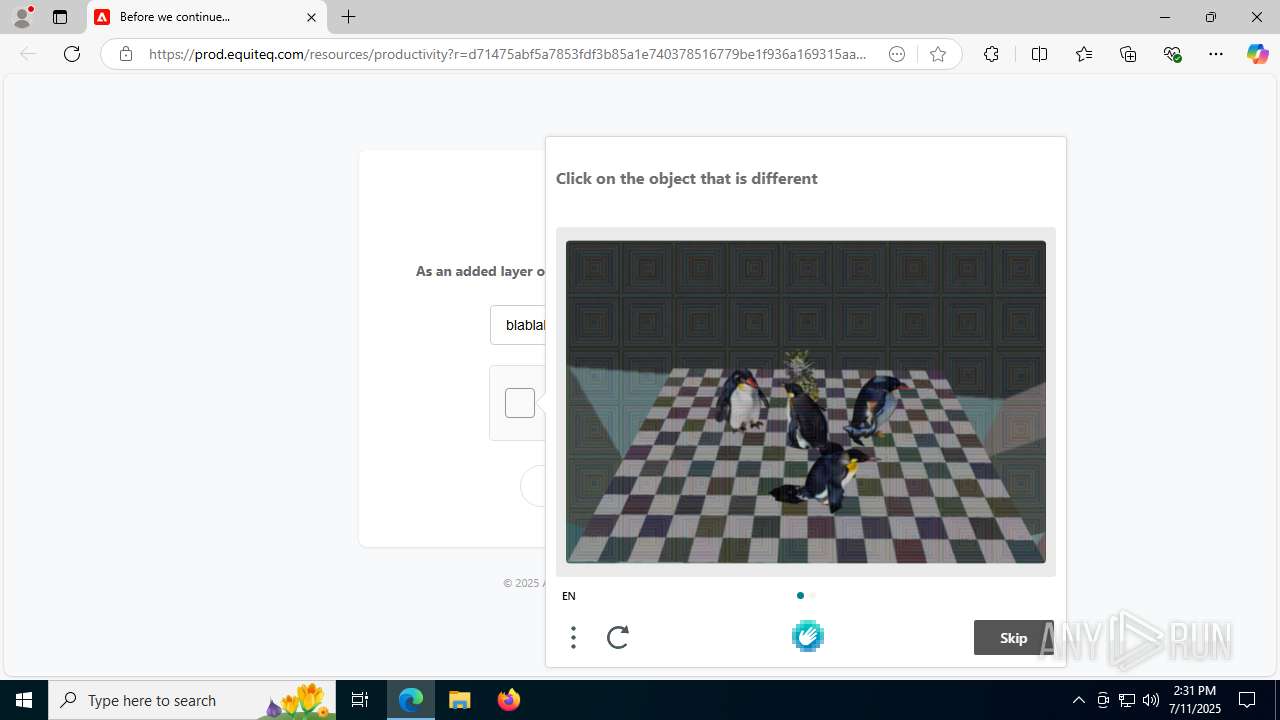Skip this captcha challenge
This screenshot has height=720, width=1280.
[x=1013, y=638]
